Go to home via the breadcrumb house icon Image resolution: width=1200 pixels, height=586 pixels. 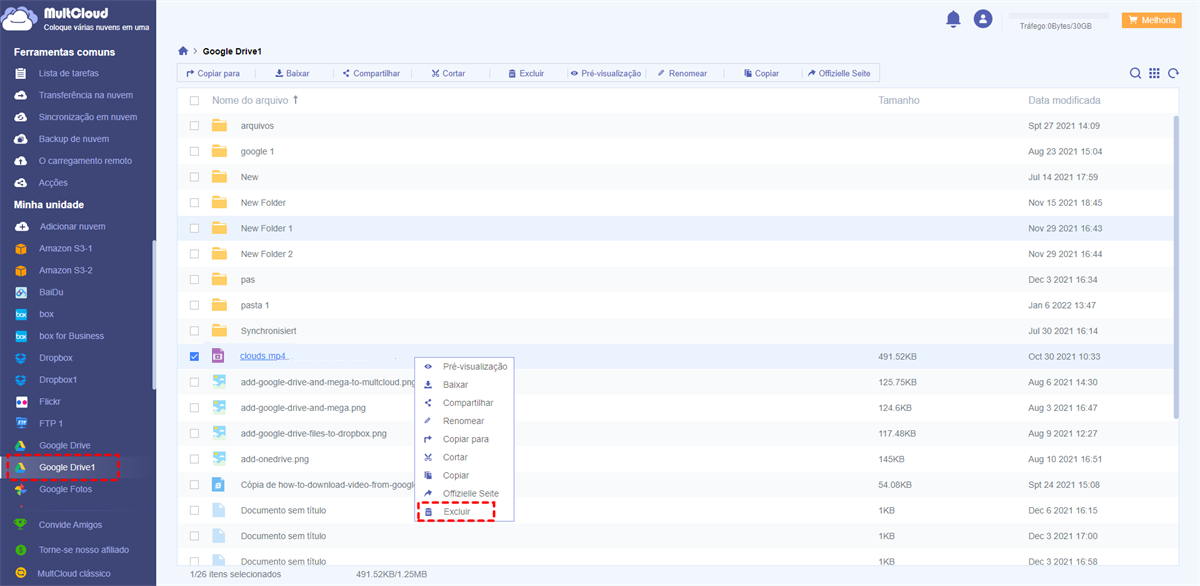pyautogui.click(x=183, y=51)
